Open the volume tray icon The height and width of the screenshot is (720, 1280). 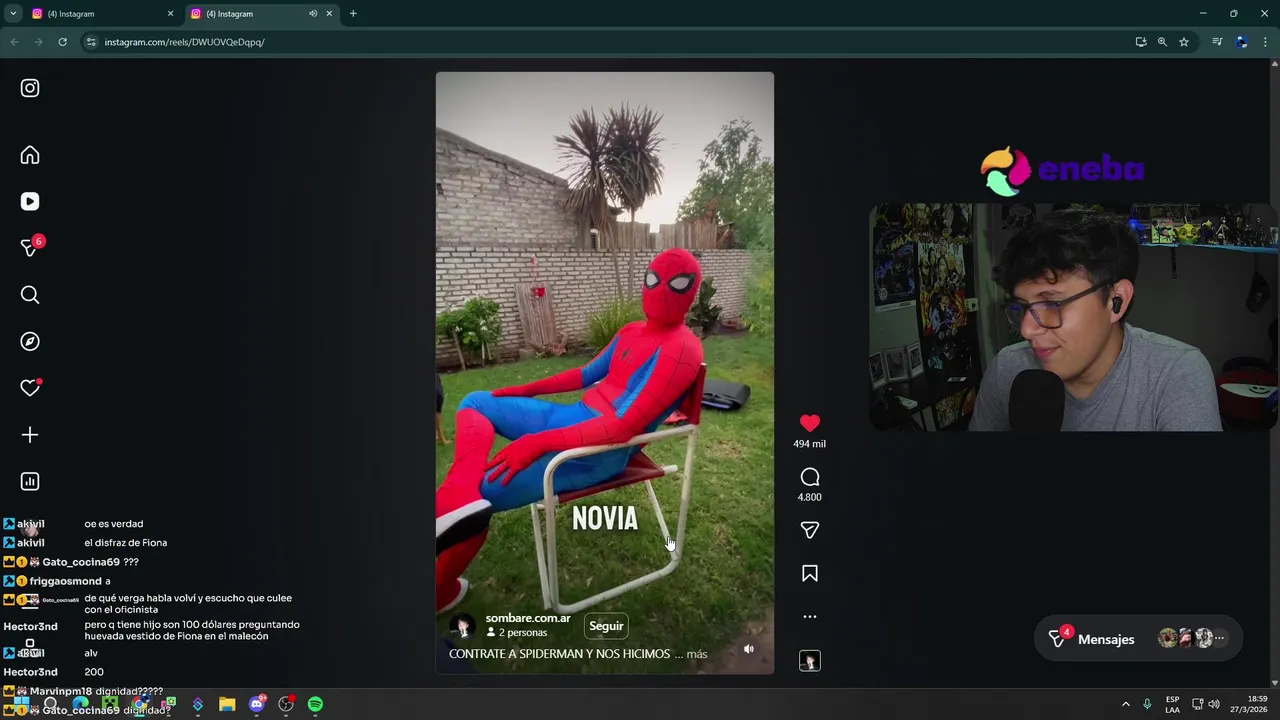(1214, 705)
